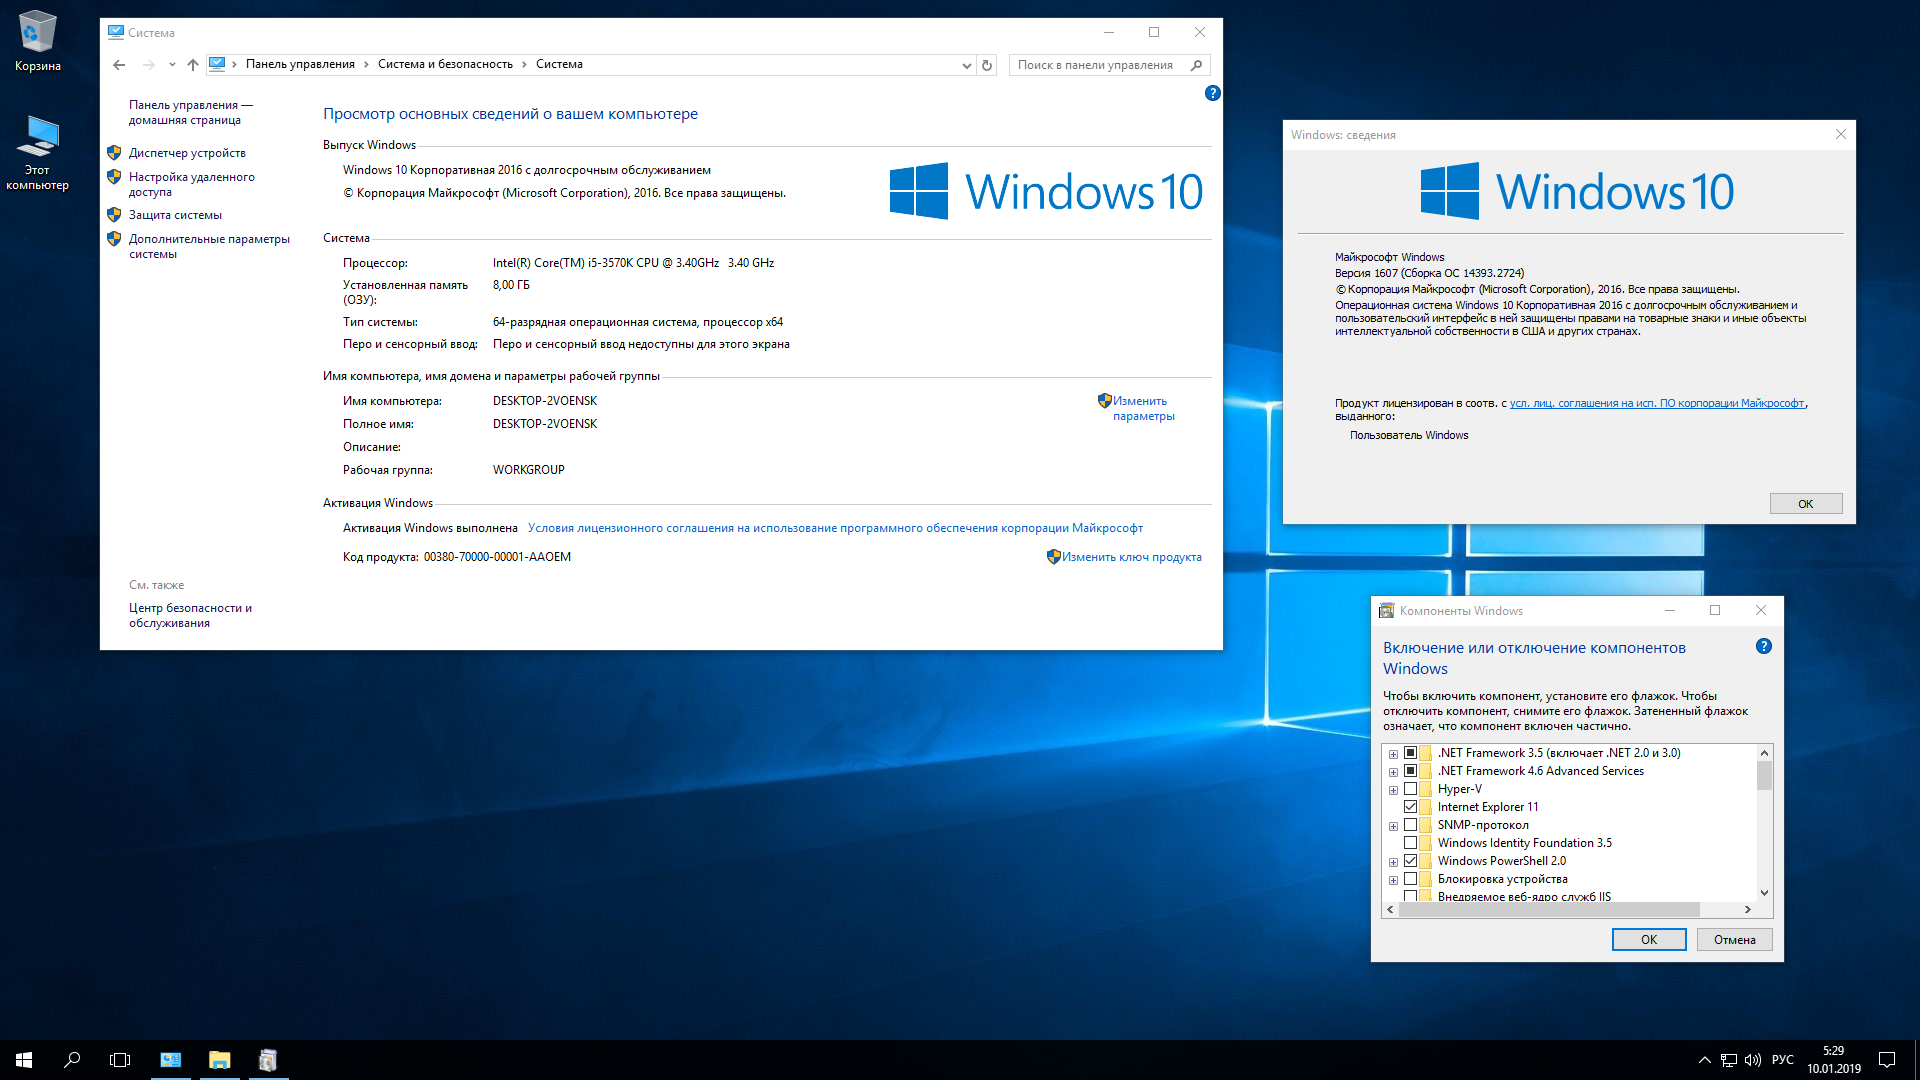The image size is (1920, 1080).
Task: Click OK in Компоненты Windows dialog
Action: (1648, 940)
